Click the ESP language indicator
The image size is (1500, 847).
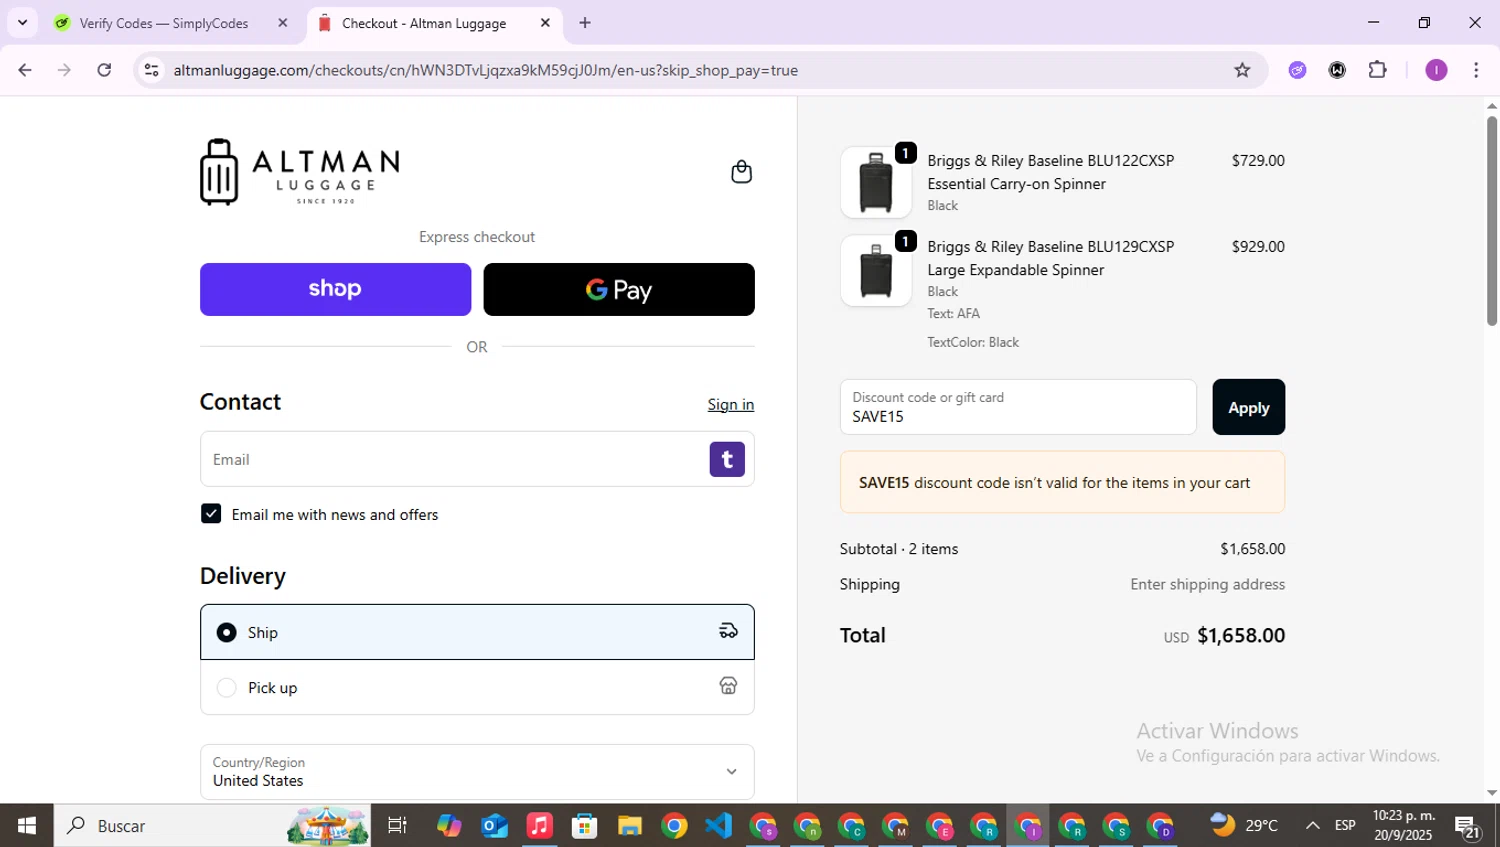pyautogui.click(x=1345, y=826)
